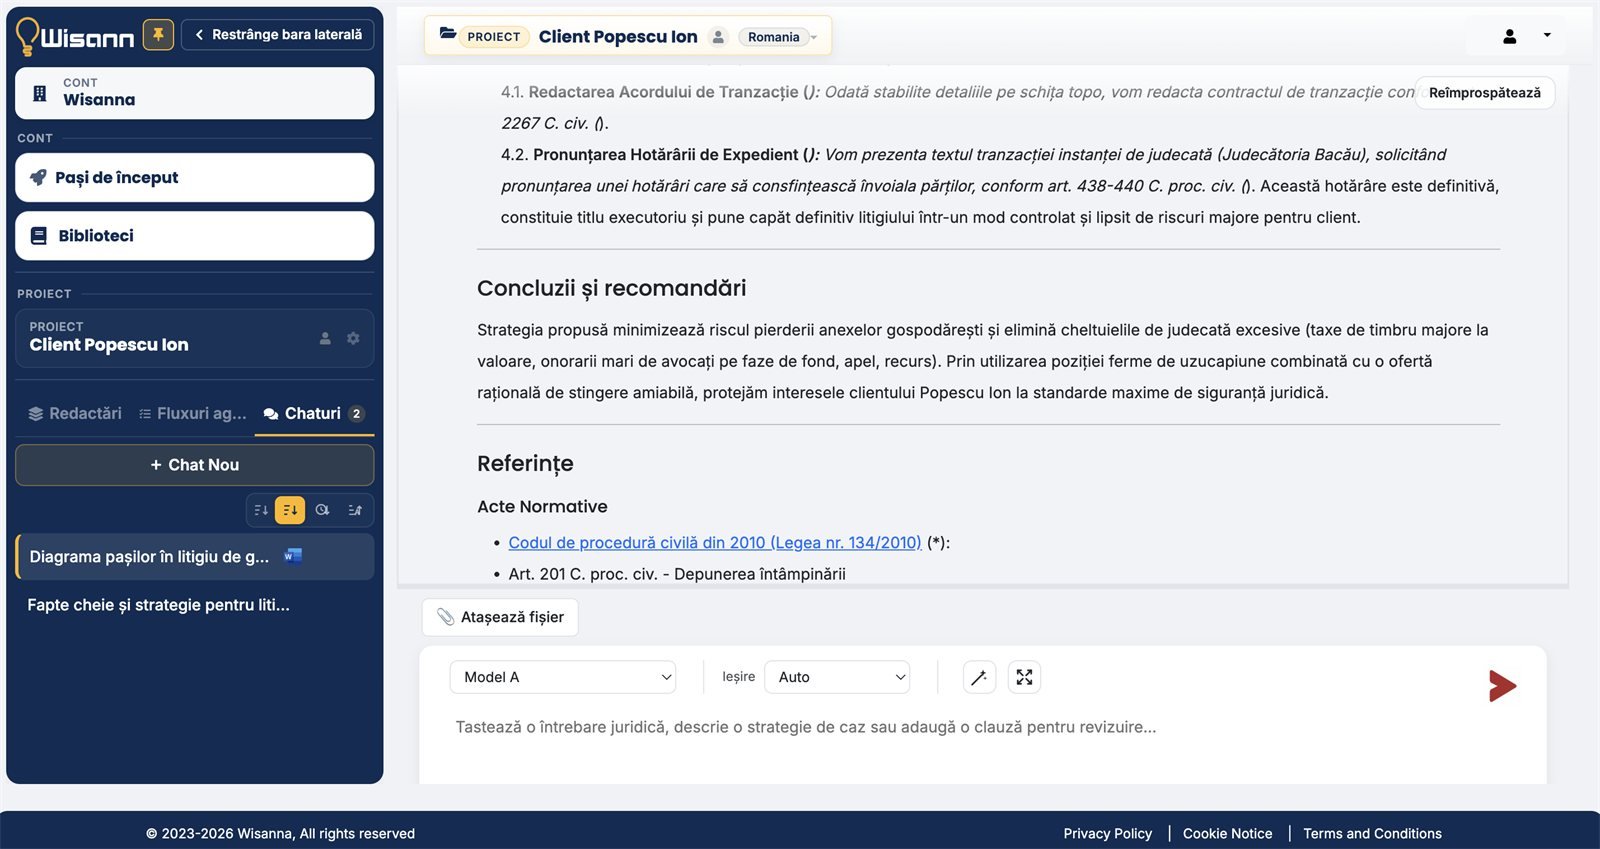Screen dimensions: 1600x849
Task: Sort chats by time clock icon
Action: click(322, 510)
